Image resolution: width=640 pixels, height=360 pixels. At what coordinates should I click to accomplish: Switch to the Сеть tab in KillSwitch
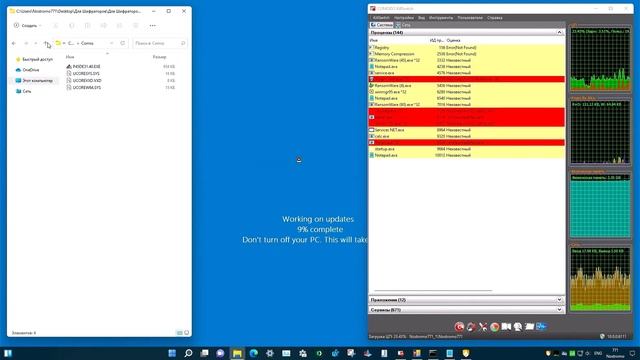[x=403, y=25]
